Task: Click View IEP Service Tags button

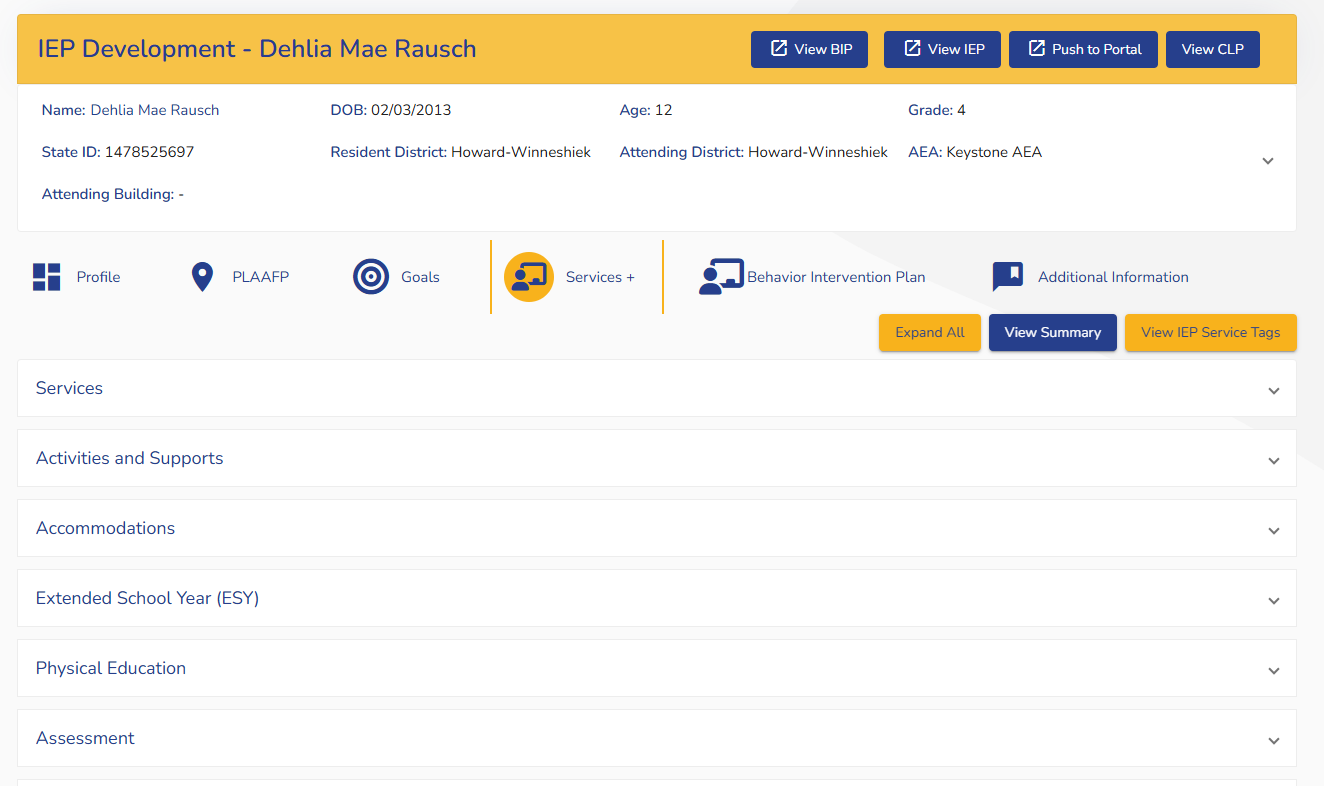Action: pyautogui.click(x=1210, y=333)
